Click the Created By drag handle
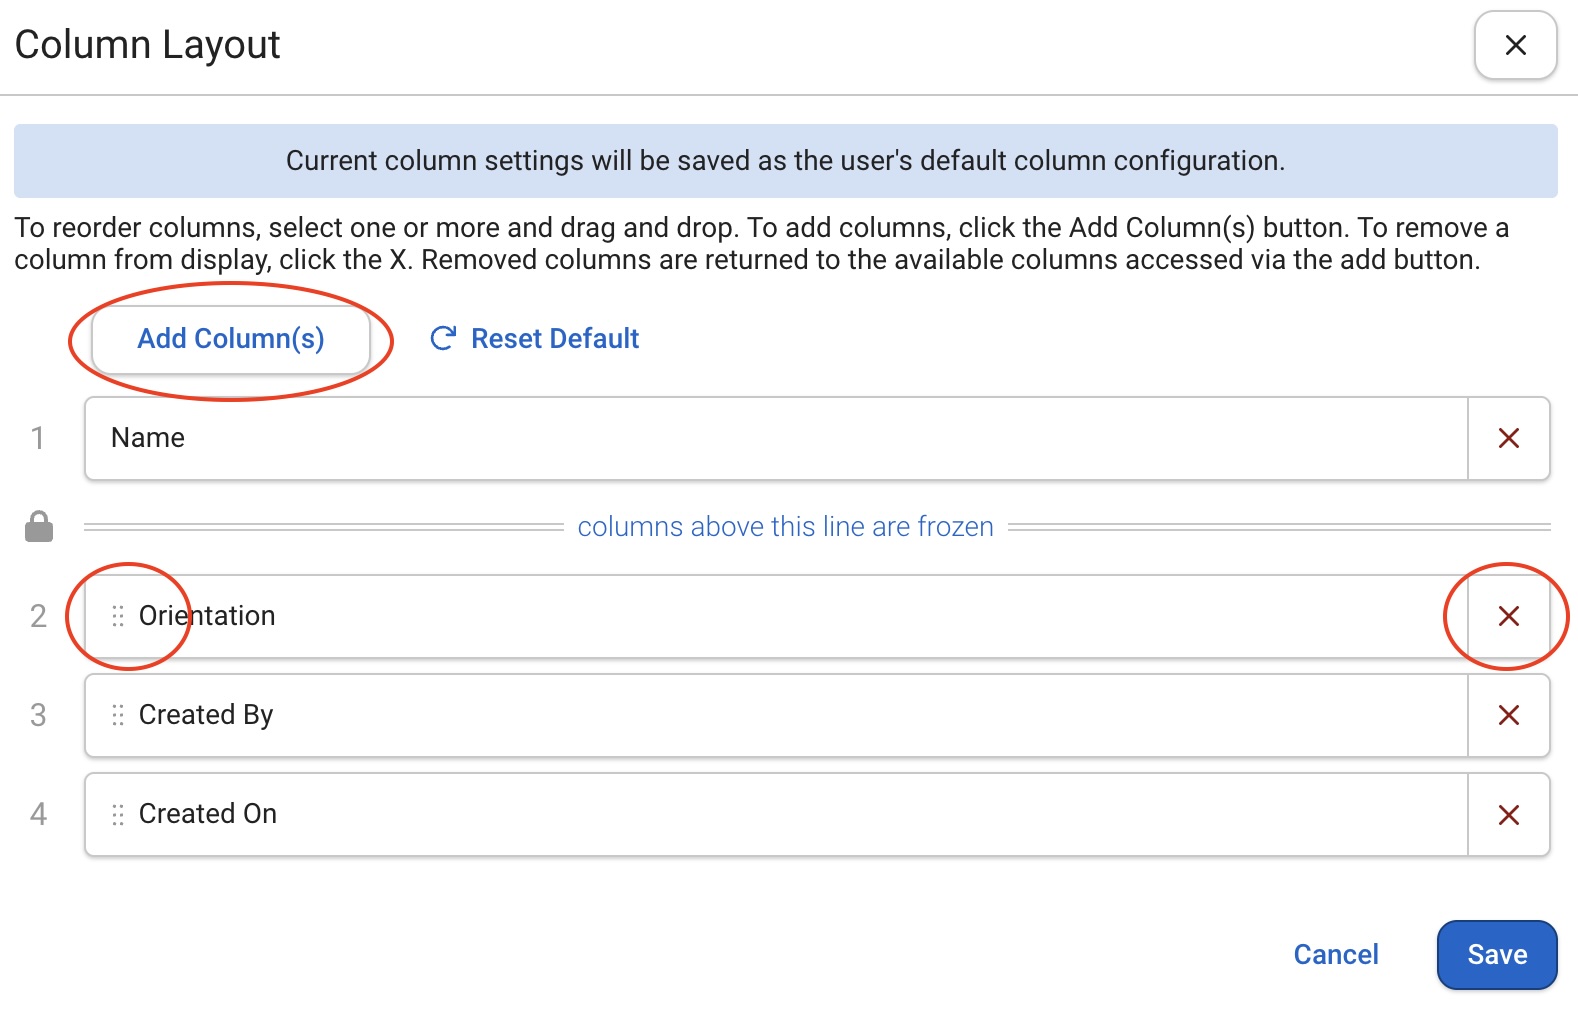1578x1014 pixels. pyautogui.click(x=118, y=715)
